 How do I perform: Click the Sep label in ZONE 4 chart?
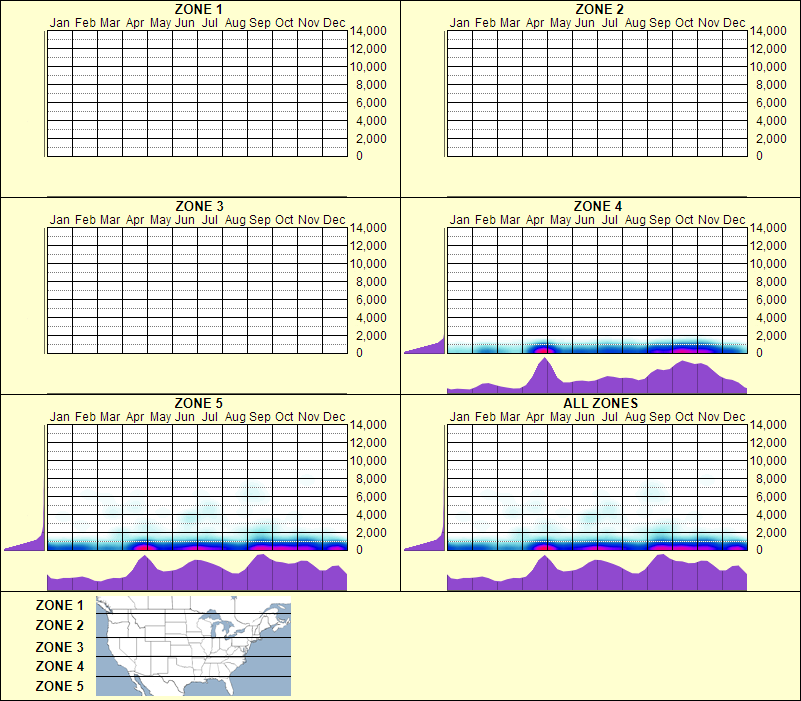tap(659, 220)
